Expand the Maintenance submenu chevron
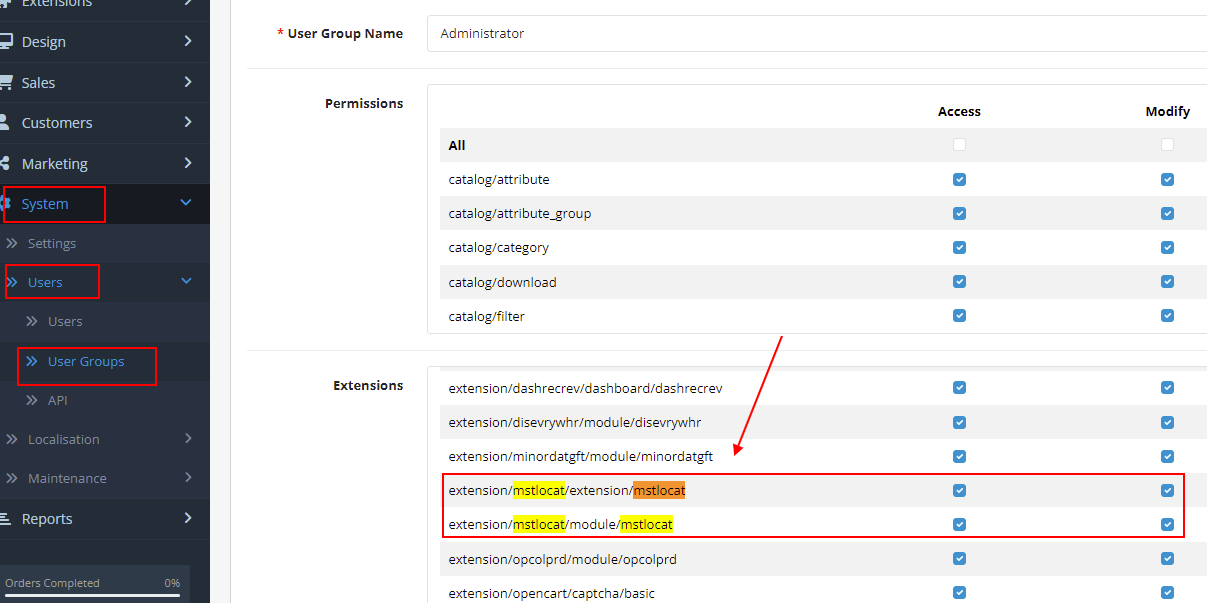The width and height of the screenshot is (1207, 603). tap(188, 478)
